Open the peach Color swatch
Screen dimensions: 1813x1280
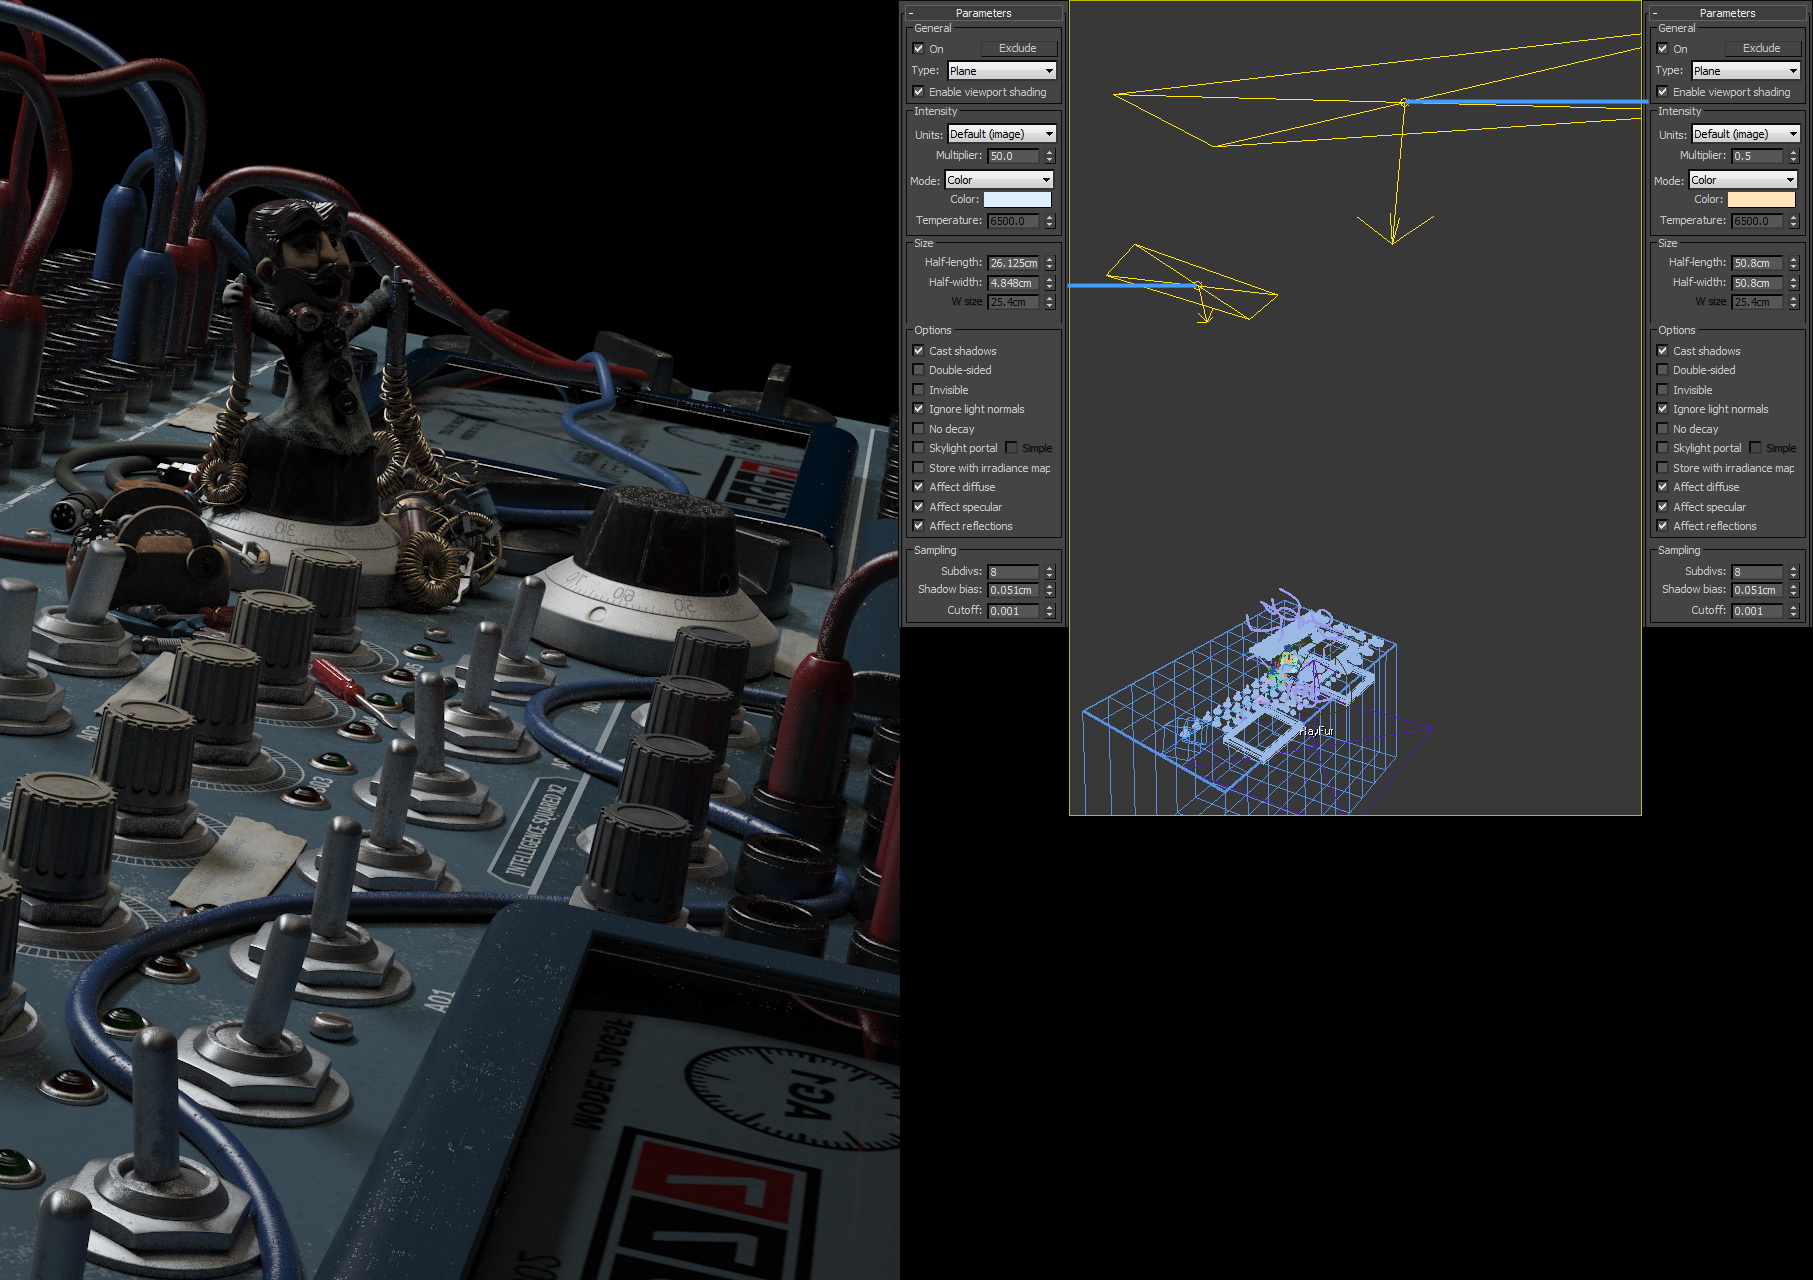coord(1761,200)
